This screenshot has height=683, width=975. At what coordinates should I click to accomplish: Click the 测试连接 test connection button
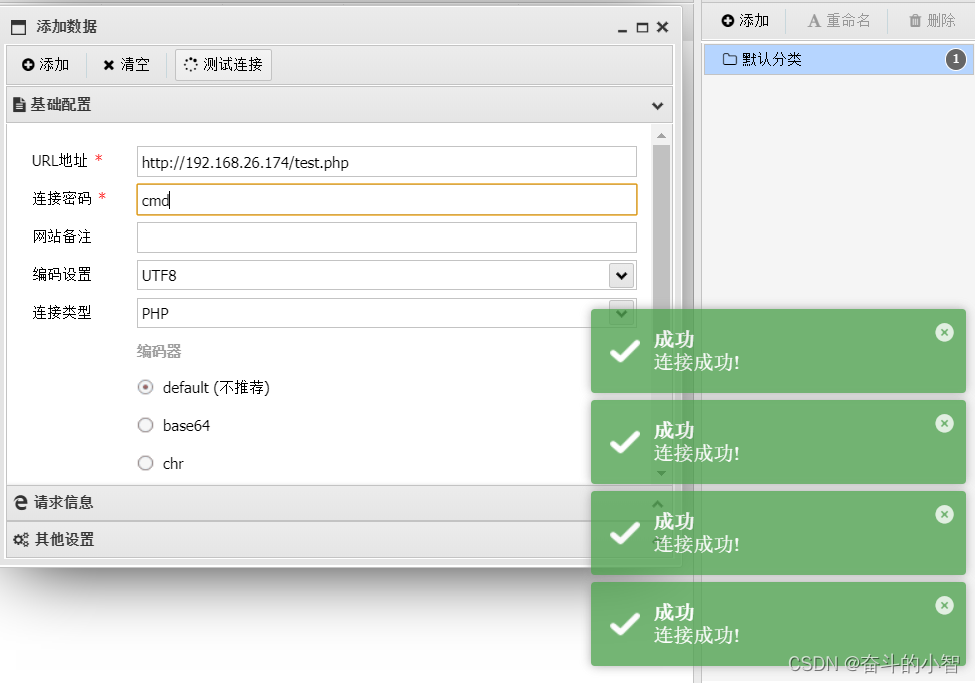[x=223, y=65]
